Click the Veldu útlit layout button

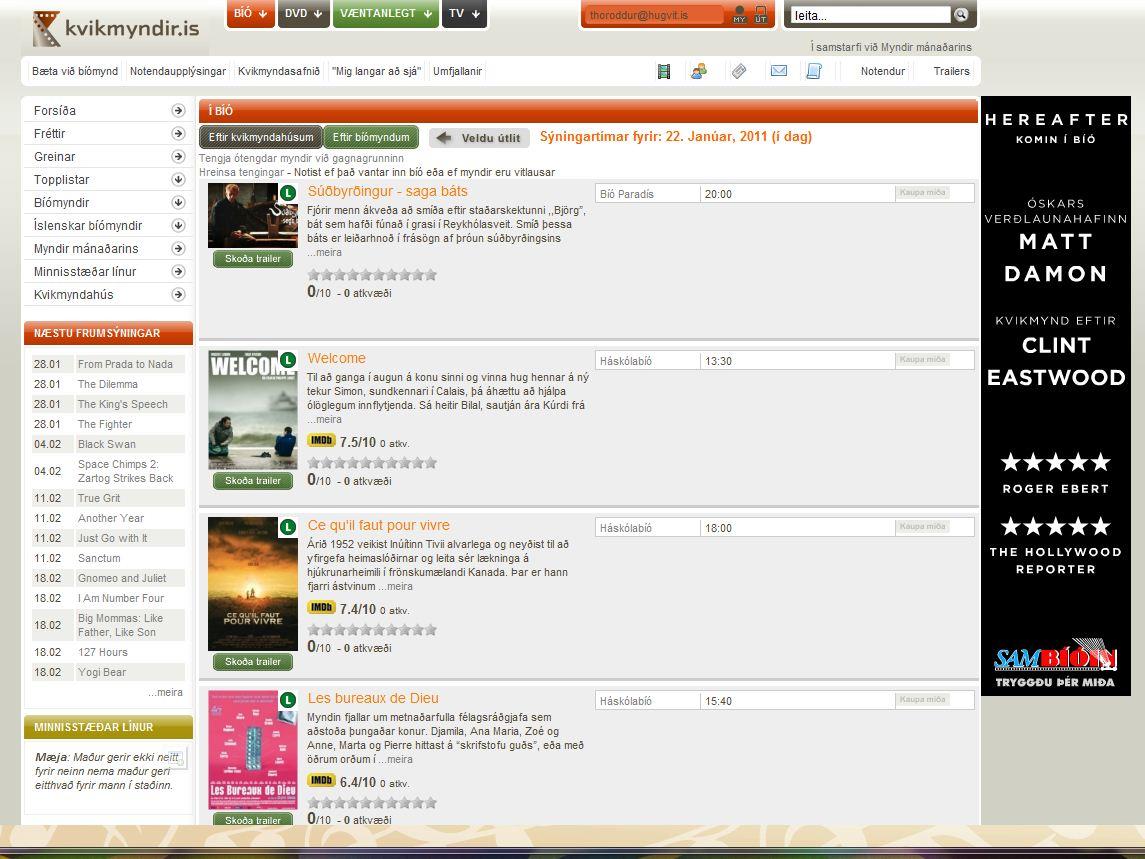point(480,138)
